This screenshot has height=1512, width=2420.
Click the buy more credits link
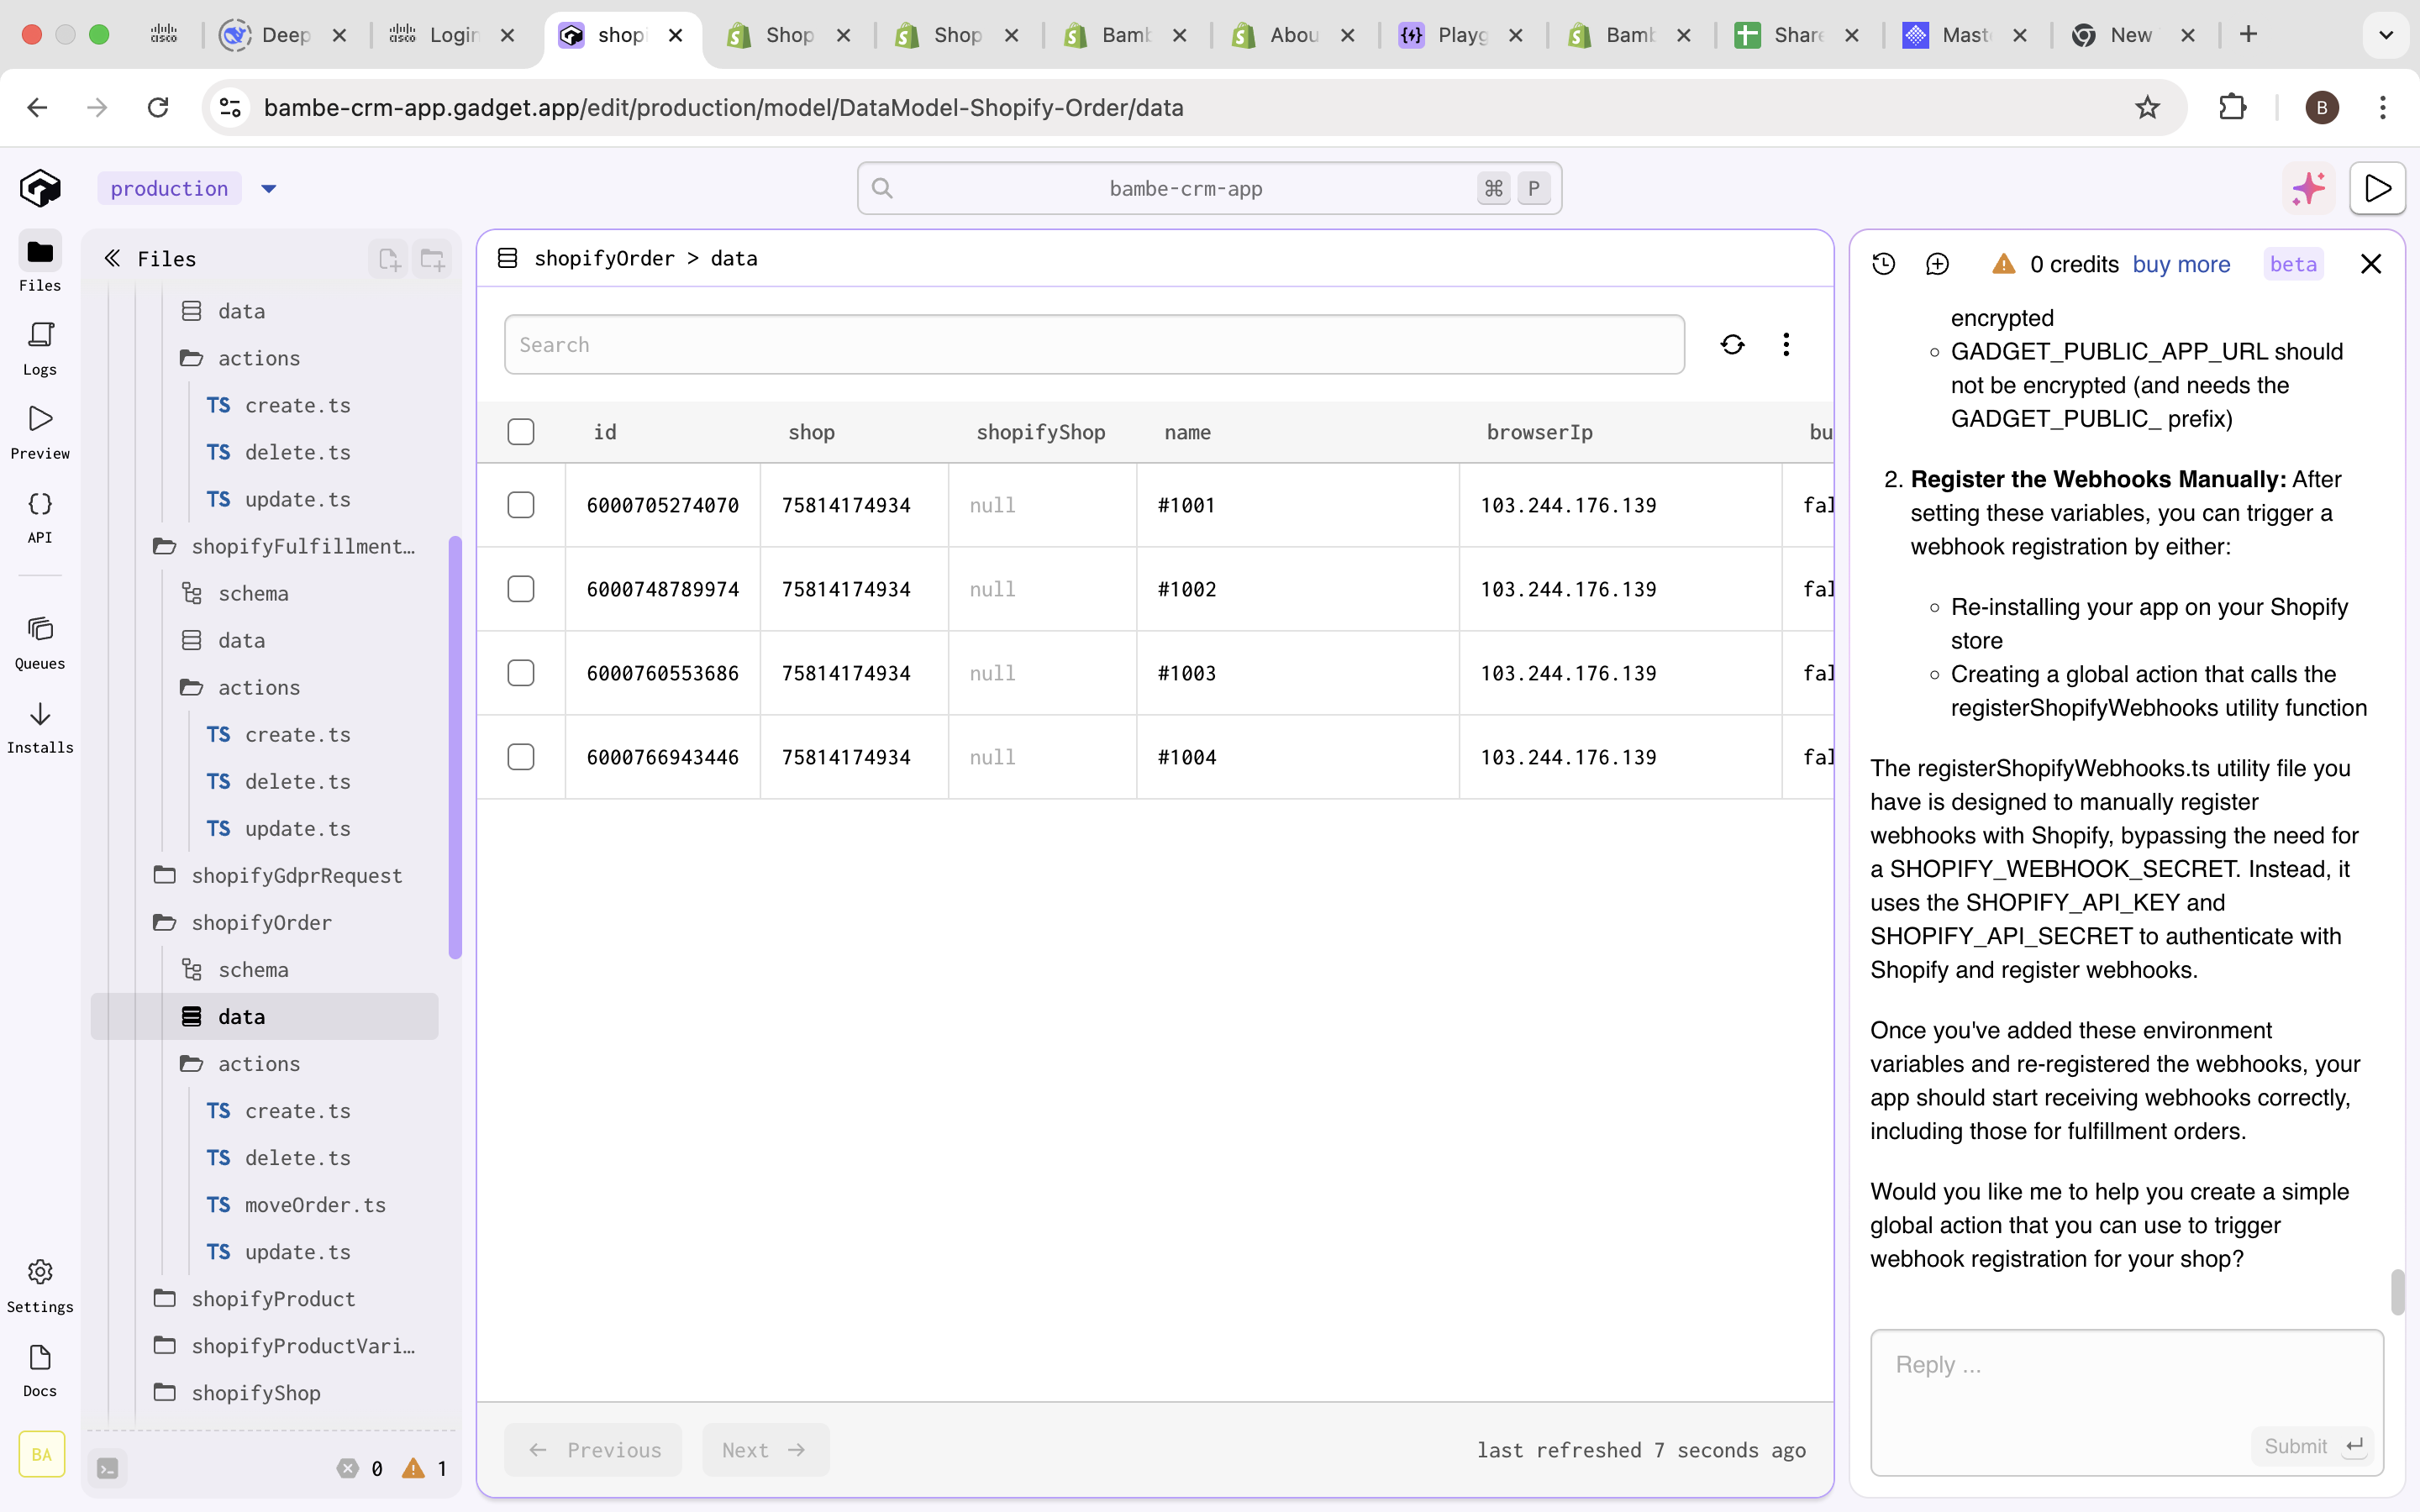2181,264
